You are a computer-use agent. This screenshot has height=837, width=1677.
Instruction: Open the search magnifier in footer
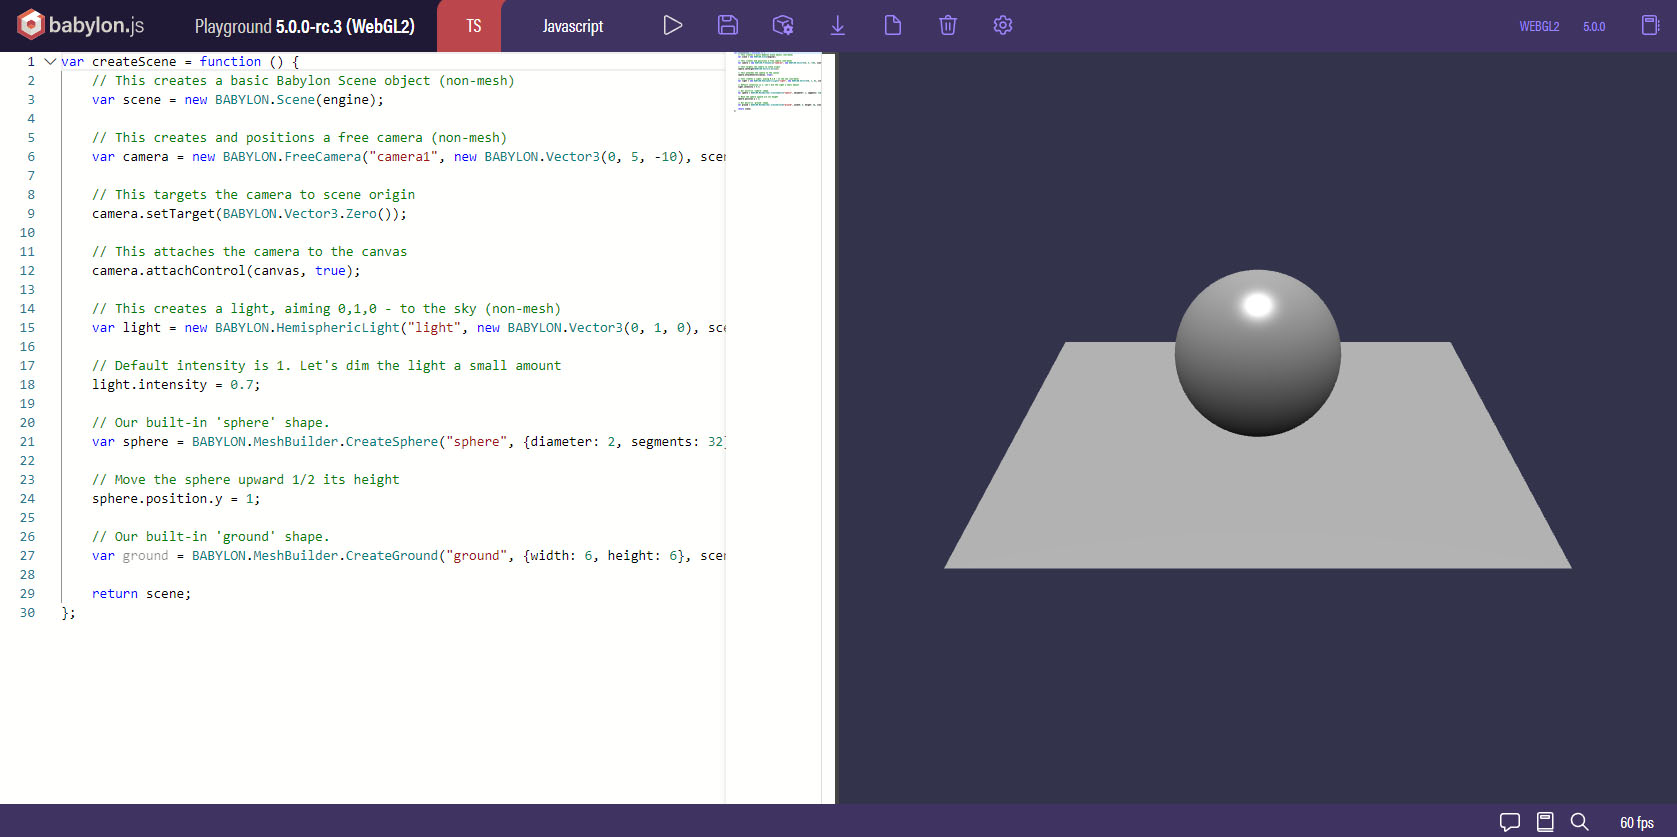tap(1580, 822)
